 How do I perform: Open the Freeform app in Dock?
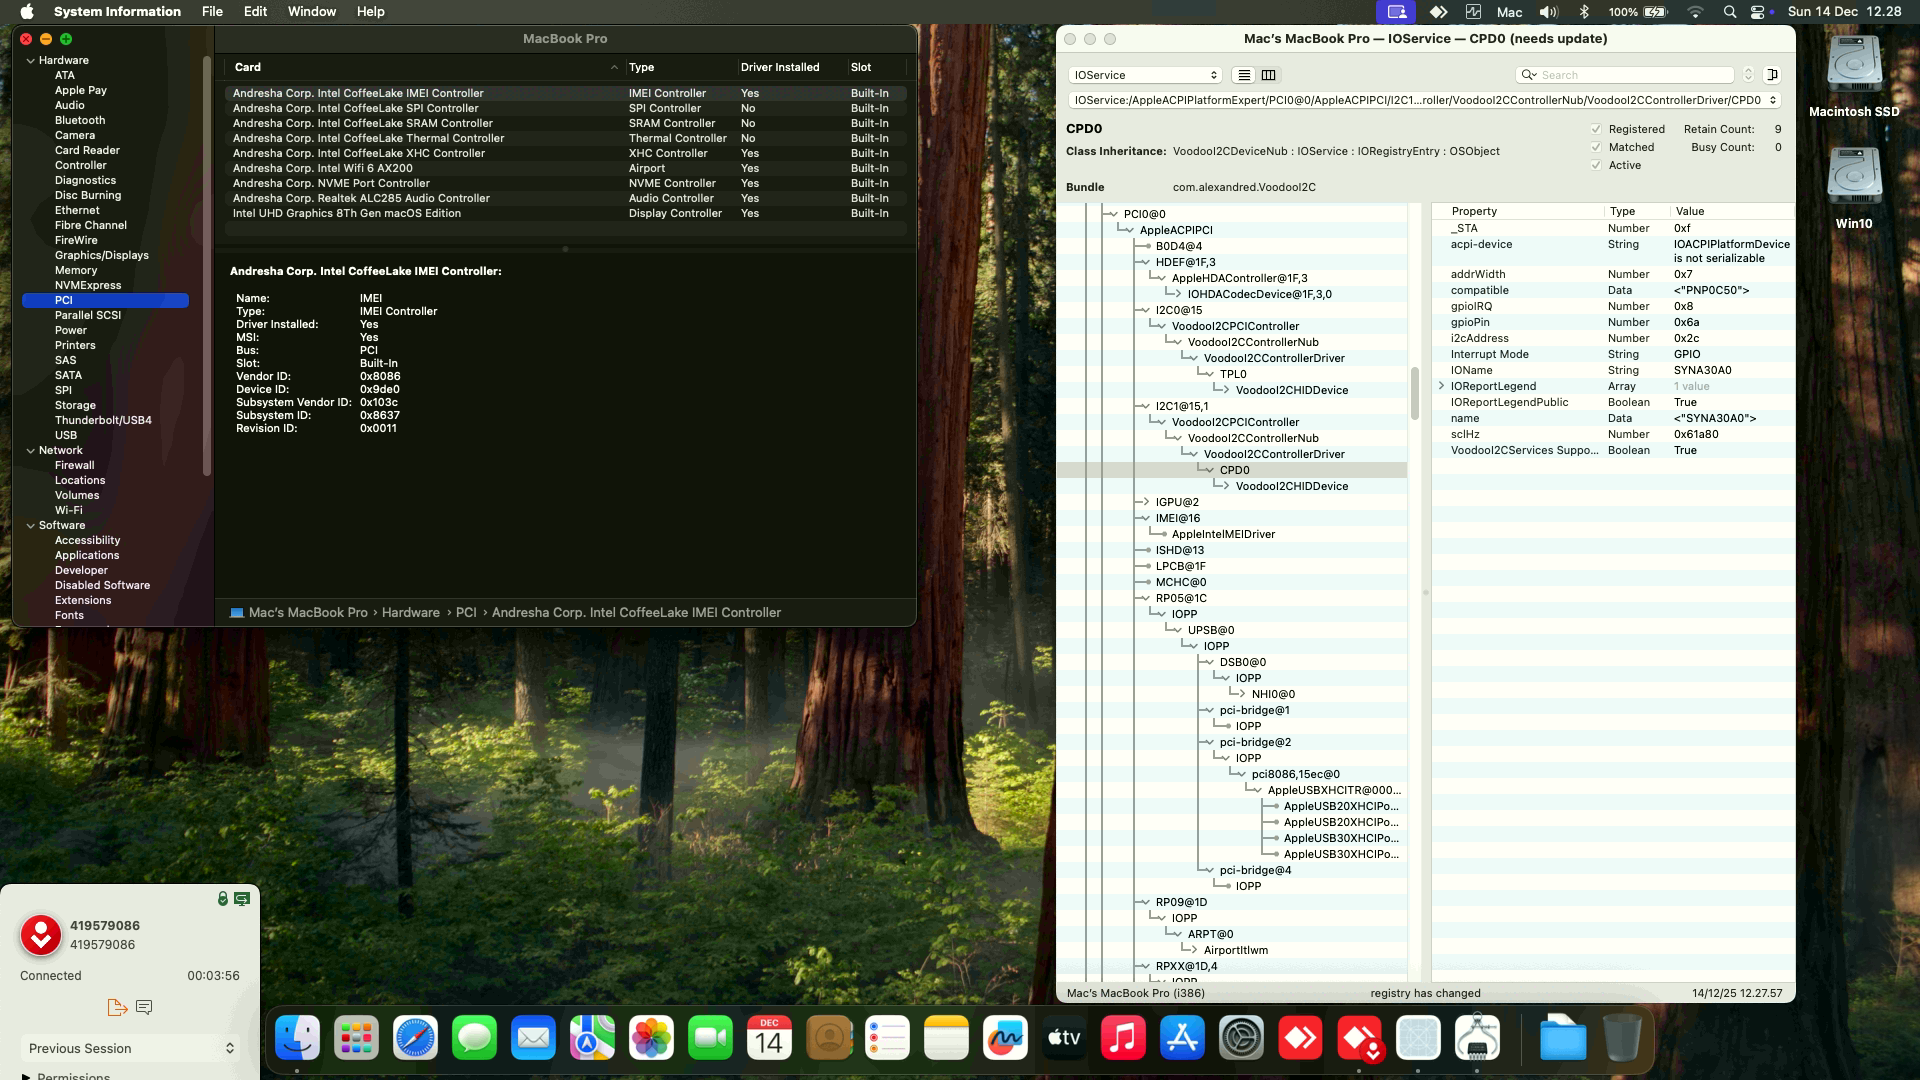tap(1005, 1039)
